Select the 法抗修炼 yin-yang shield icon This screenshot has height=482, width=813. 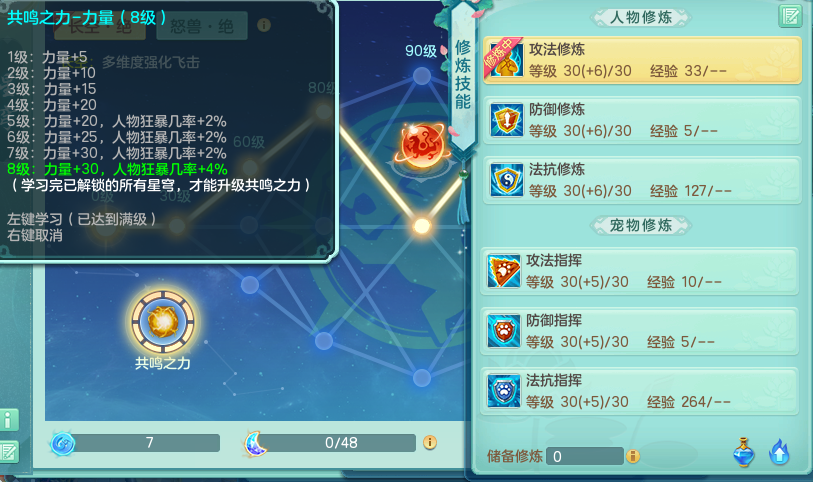click(x=507, y=180)
